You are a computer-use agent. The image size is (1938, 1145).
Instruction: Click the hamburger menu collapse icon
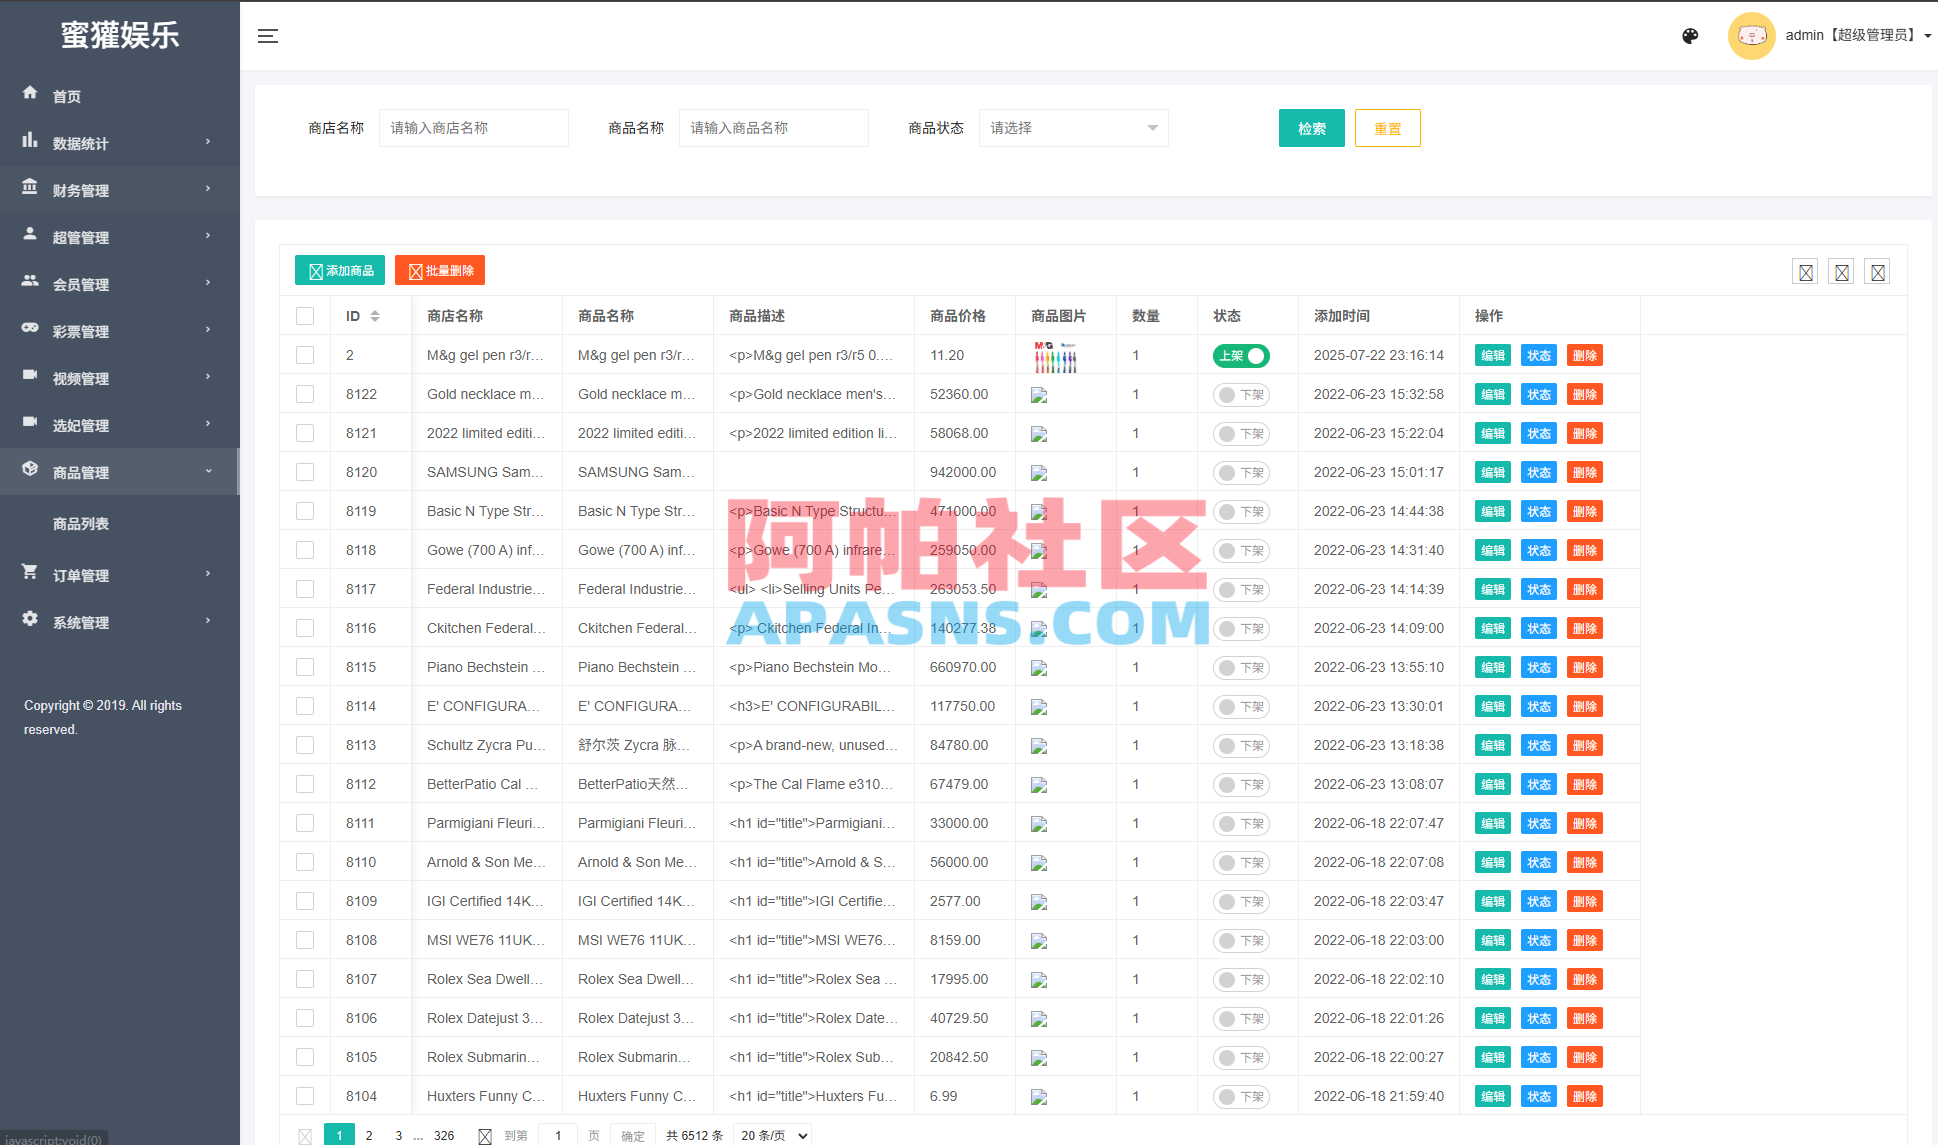point(267,36)
